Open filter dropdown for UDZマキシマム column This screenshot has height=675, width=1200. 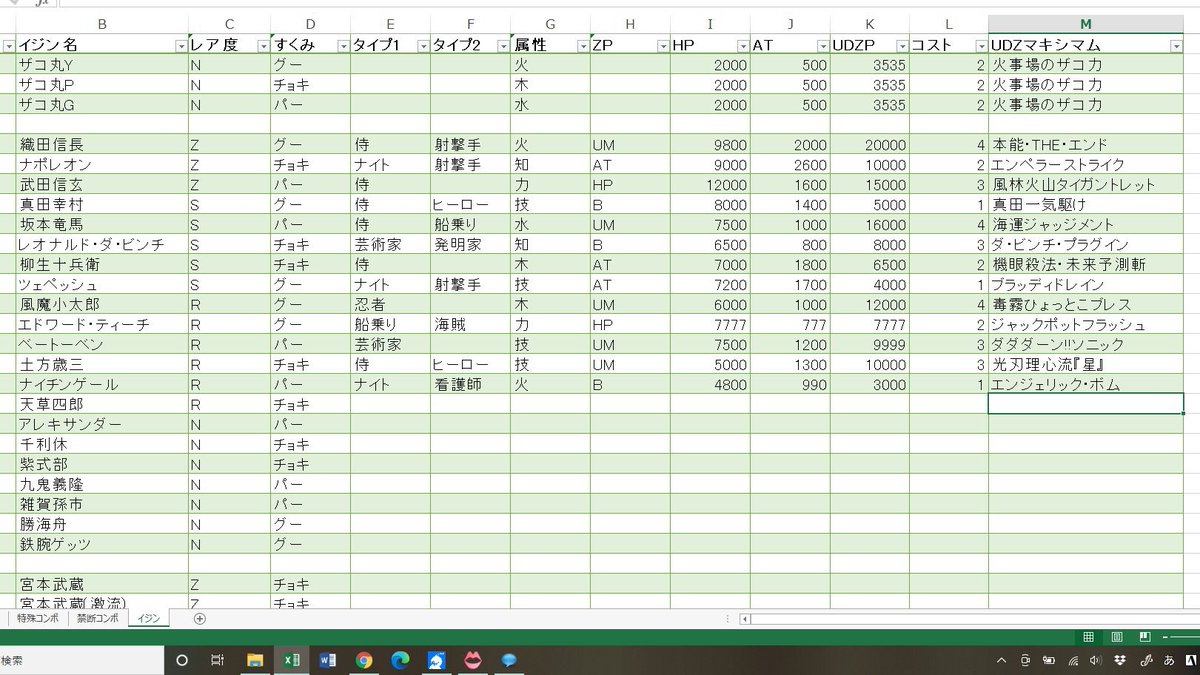(1176, 45)
